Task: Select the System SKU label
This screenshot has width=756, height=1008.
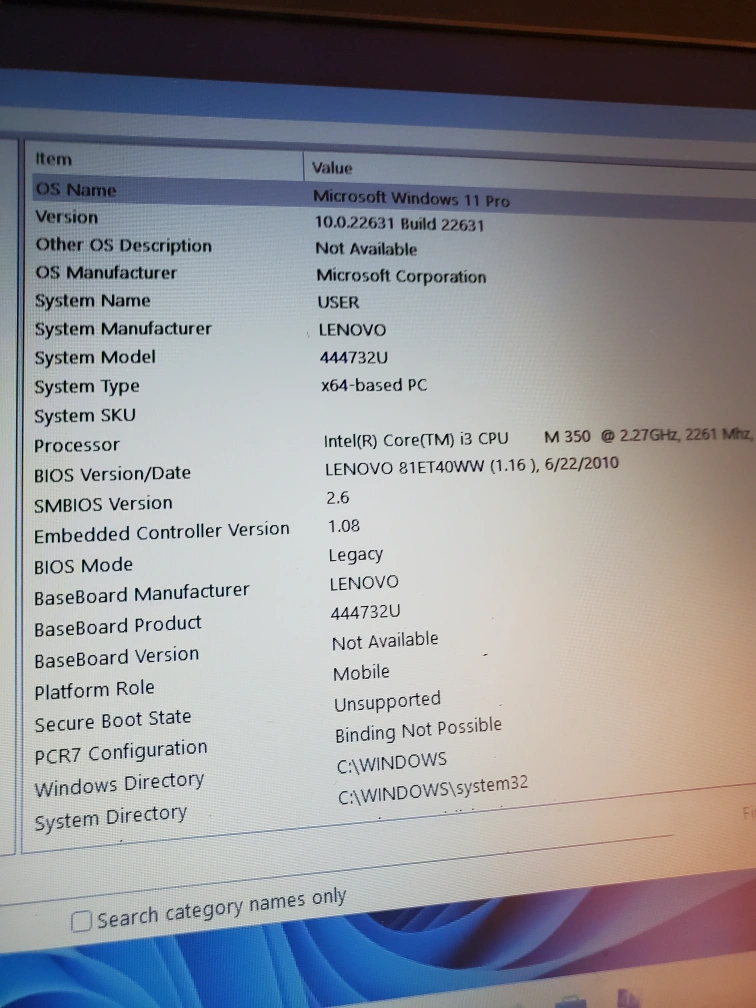Action: point(85,415)
